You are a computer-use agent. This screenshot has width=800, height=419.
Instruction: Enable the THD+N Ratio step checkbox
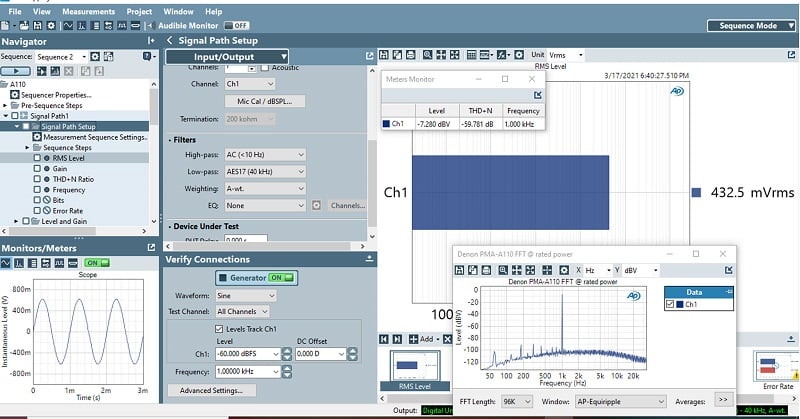tap(37, 179)
